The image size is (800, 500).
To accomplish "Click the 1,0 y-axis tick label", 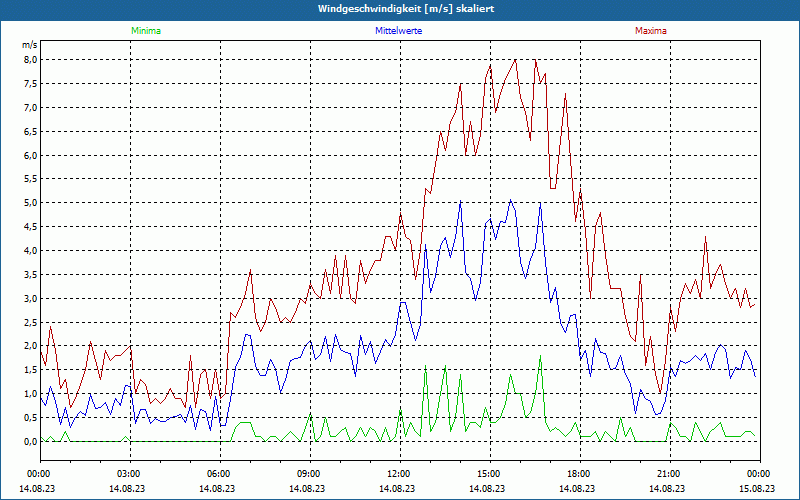I will click(x=29, y=394).
